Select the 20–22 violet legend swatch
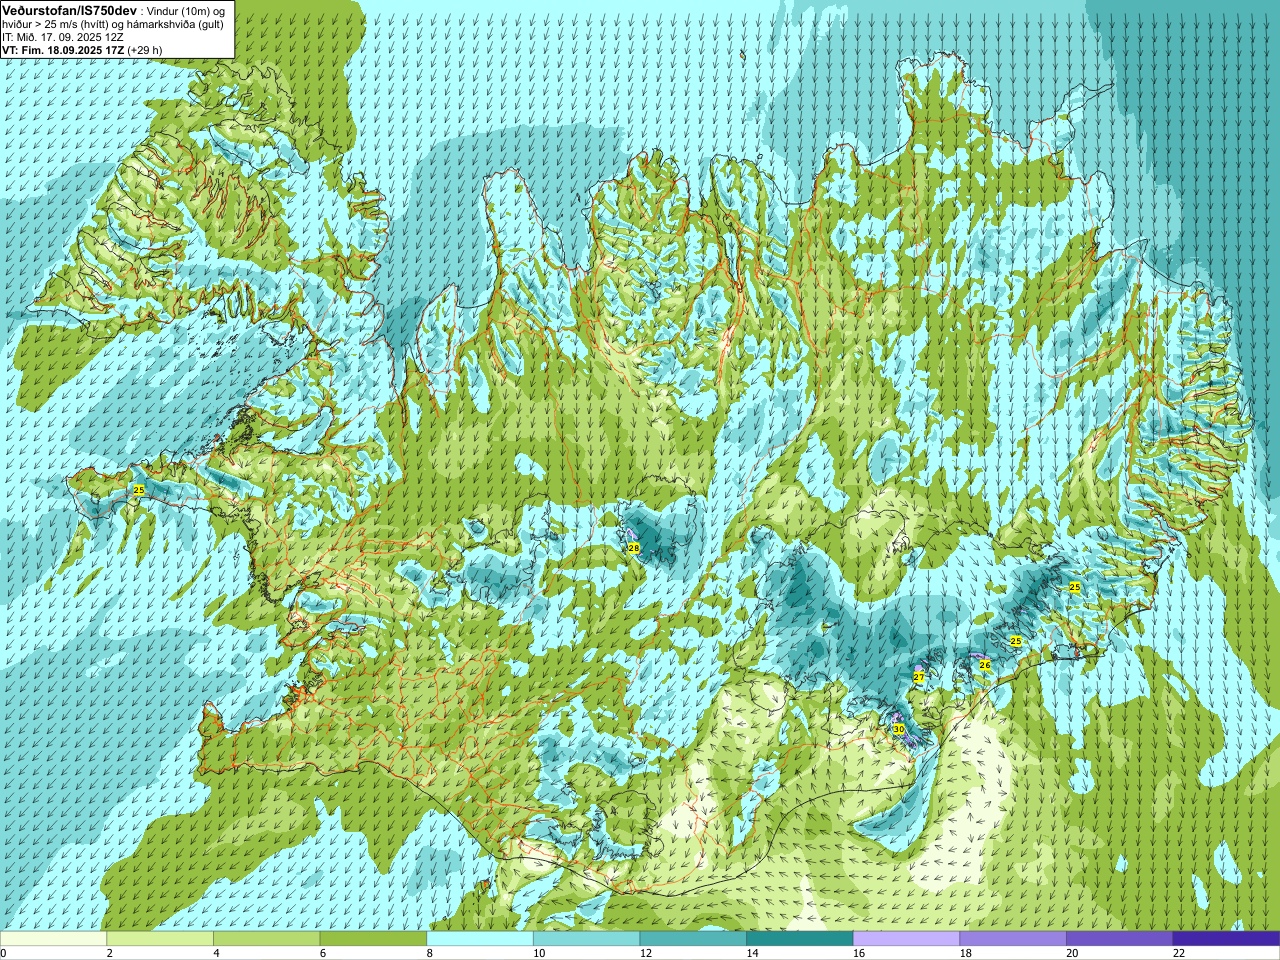Screen dimensions: 1280x960 [1120, 939]
